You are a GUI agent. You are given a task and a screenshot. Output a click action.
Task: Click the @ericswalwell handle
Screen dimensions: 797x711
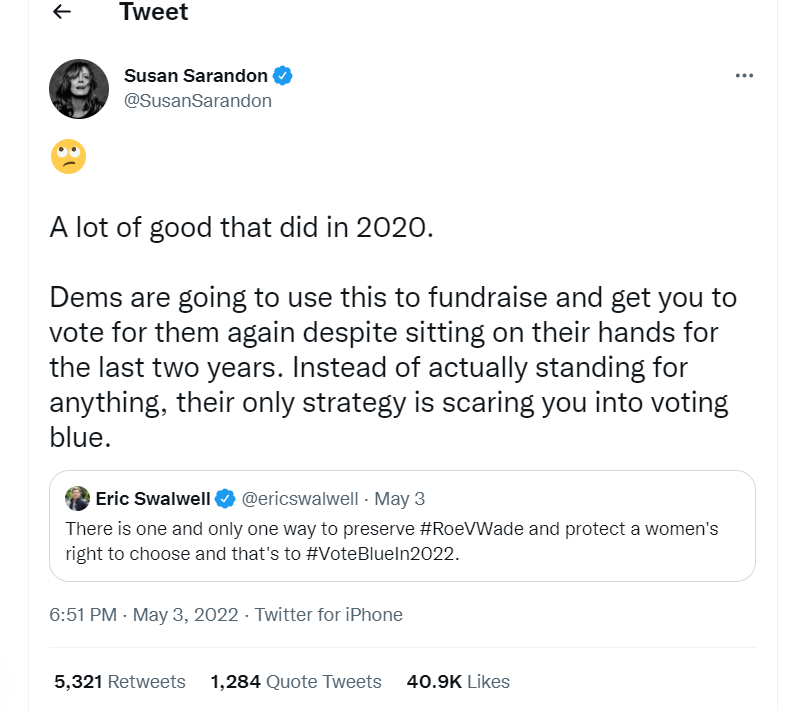coord(299,498)
